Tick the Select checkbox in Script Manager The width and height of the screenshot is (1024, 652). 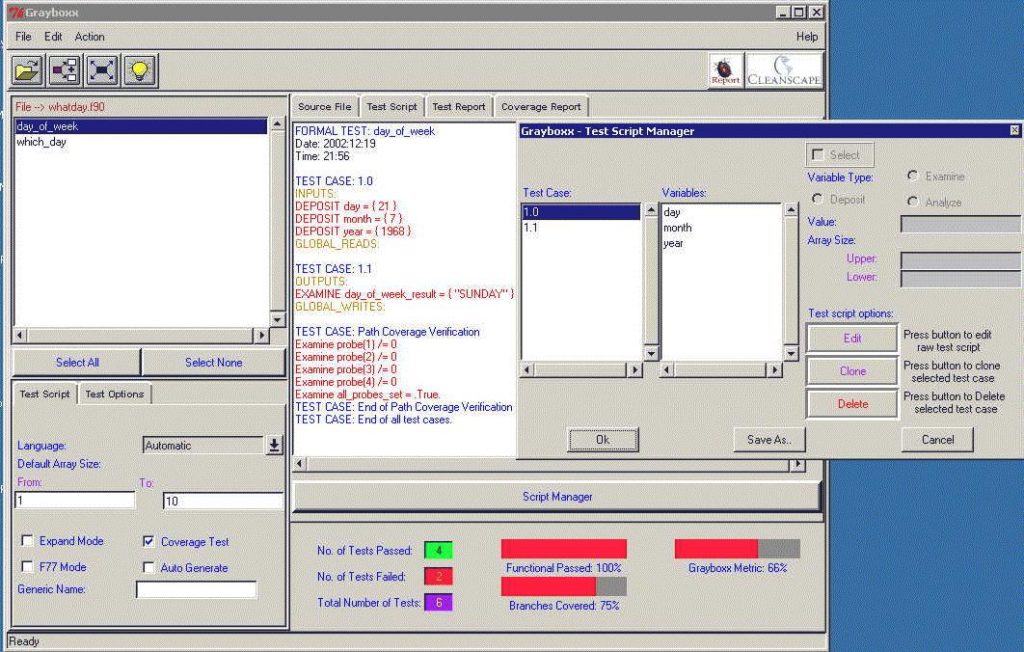(x=817, y=155)
